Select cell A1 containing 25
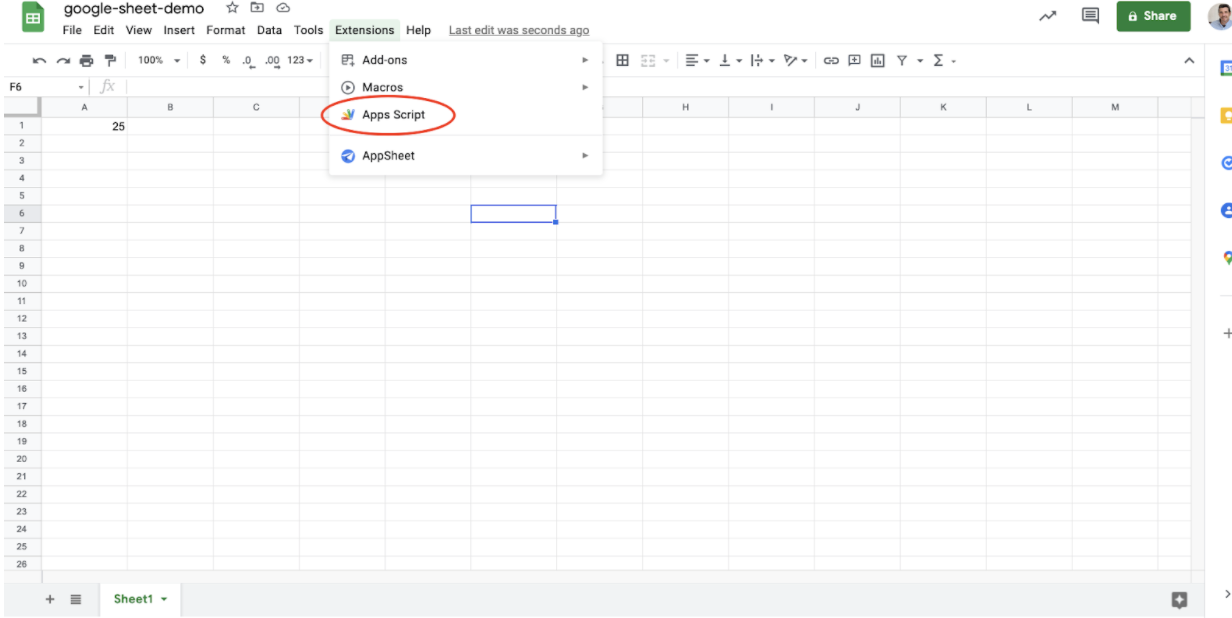This screenshot has height=618, width=1232. (84, 126)
